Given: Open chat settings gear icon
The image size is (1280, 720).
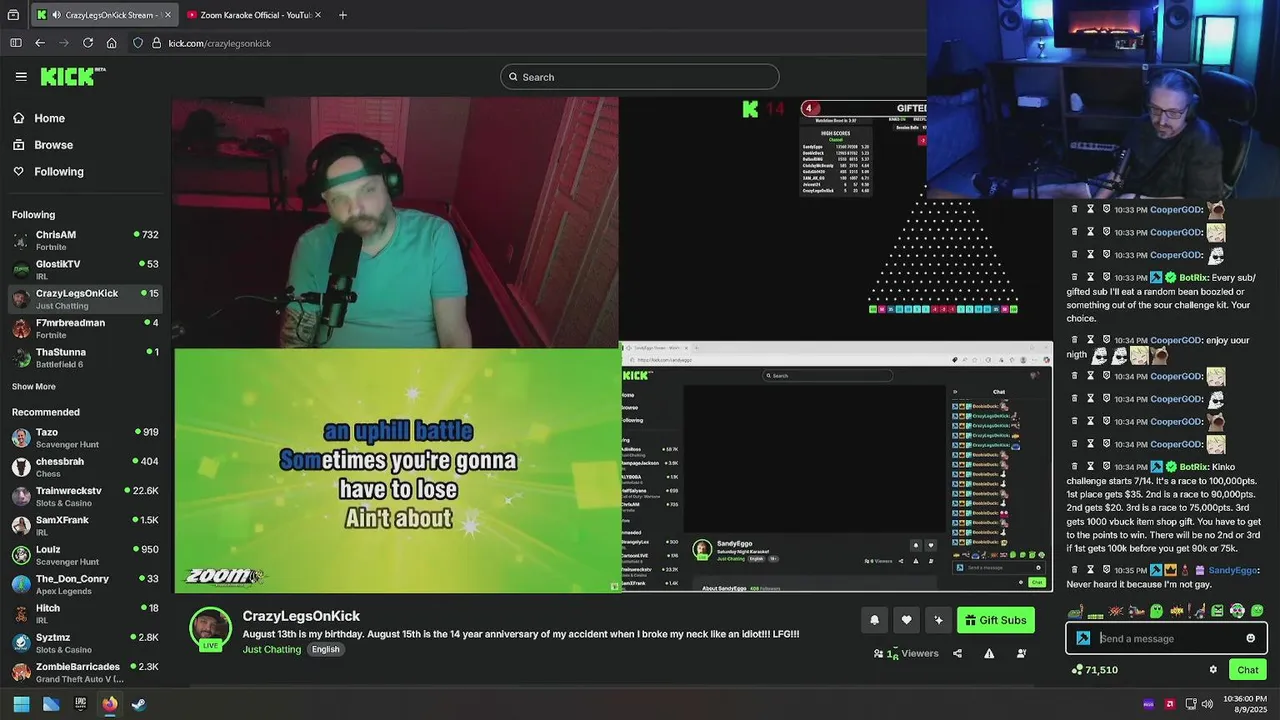Looking at the screenshot, I should click(1213, 670).
